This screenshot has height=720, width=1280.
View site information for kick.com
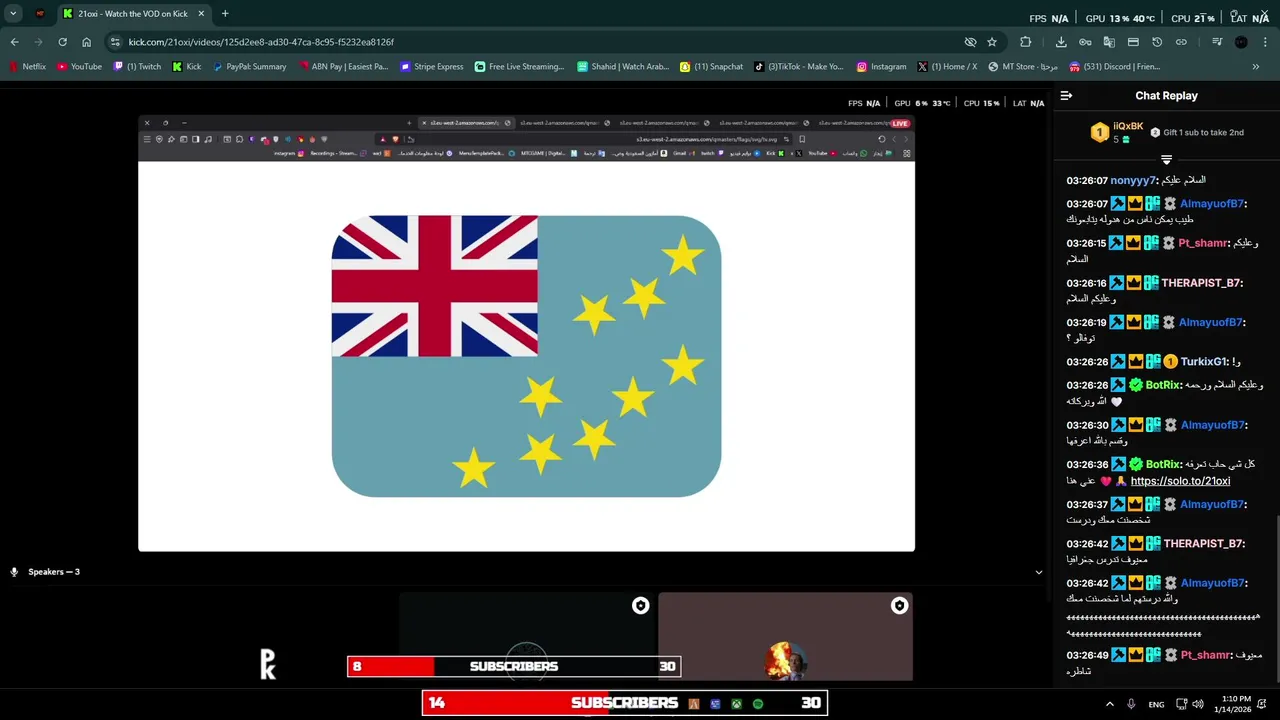115,42
